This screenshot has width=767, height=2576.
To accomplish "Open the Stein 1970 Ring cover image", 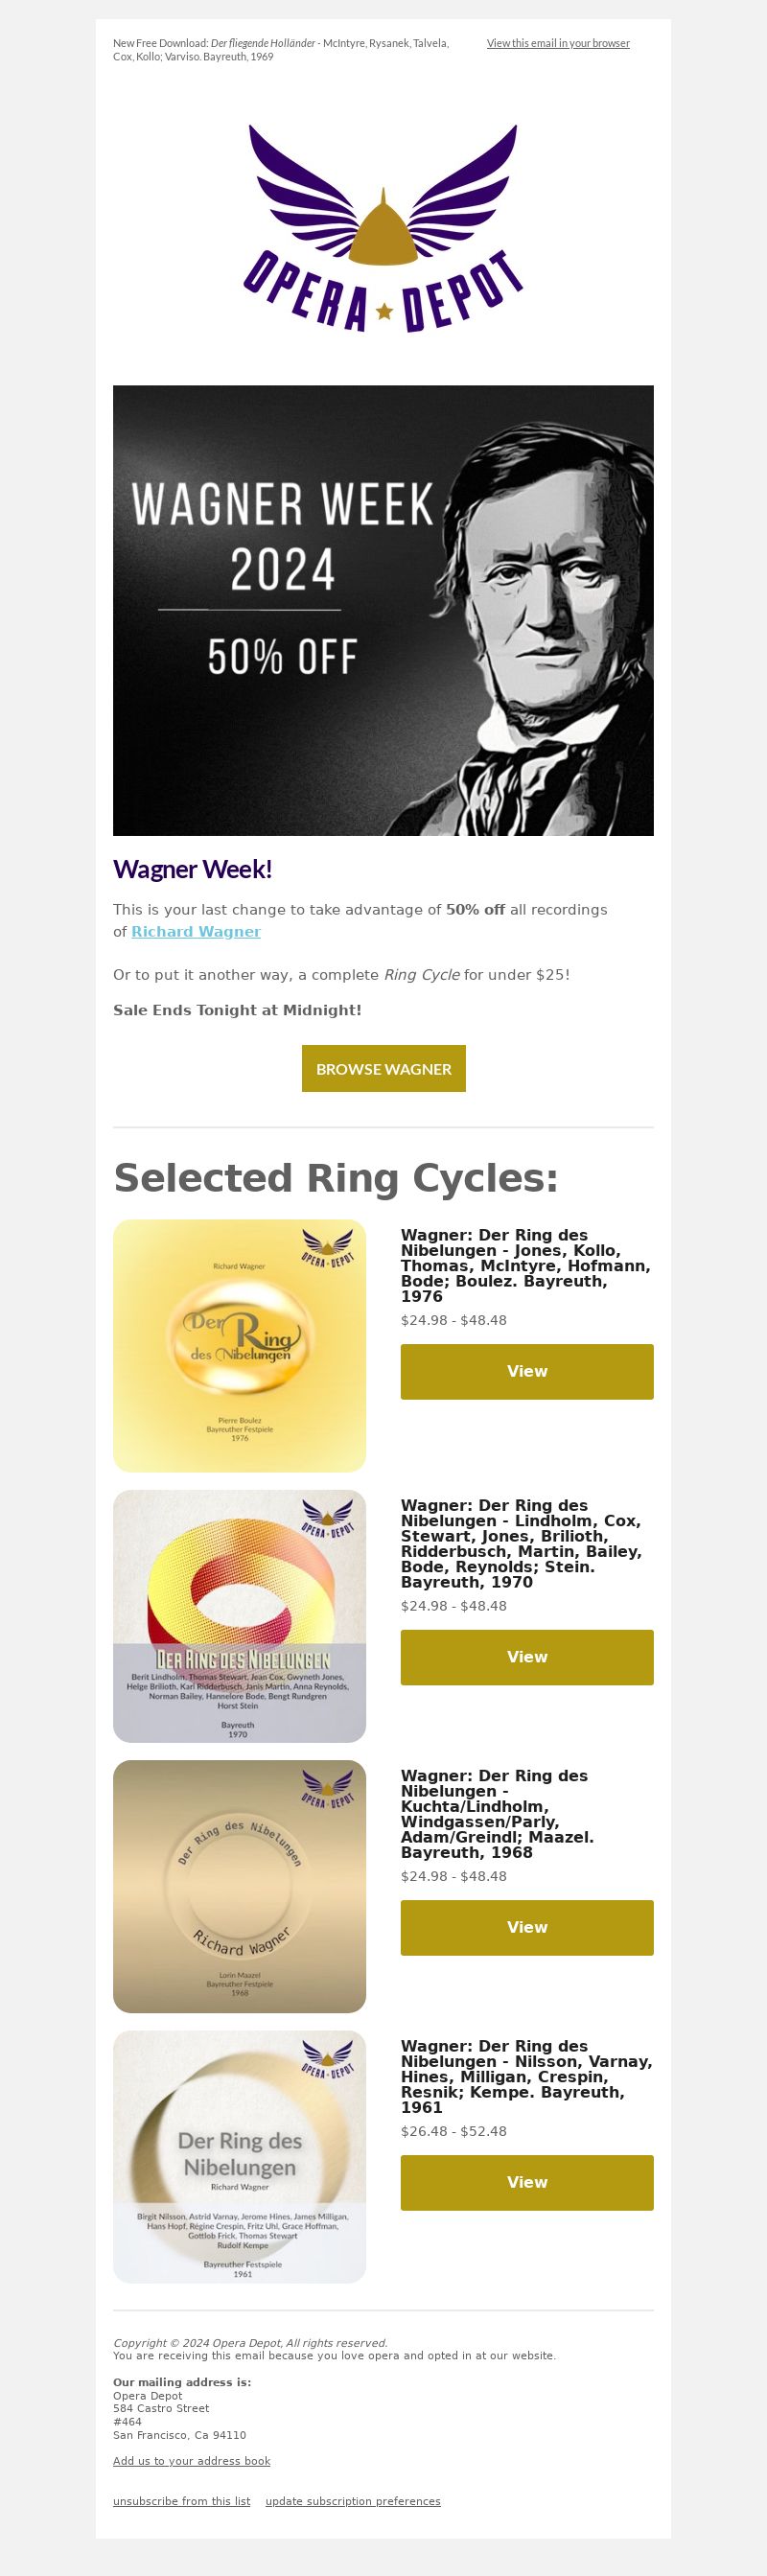I will pyautogui.click(x=240, y=1616).
